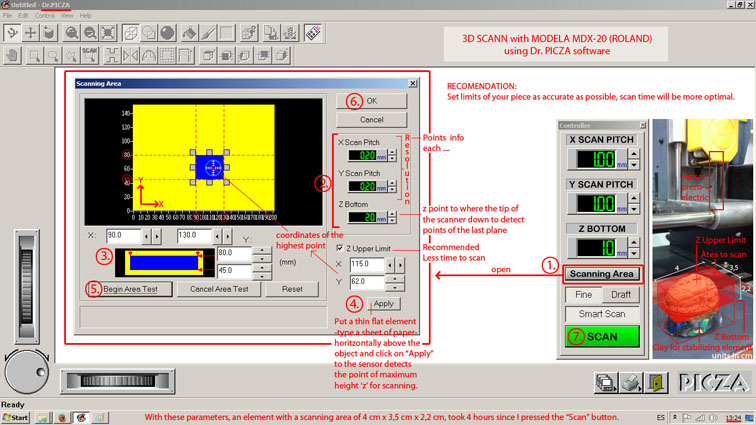Image resolution: width=756 pixels, height=425 pixels.
Task: Open the Control menu
Action: click(44, 15)
